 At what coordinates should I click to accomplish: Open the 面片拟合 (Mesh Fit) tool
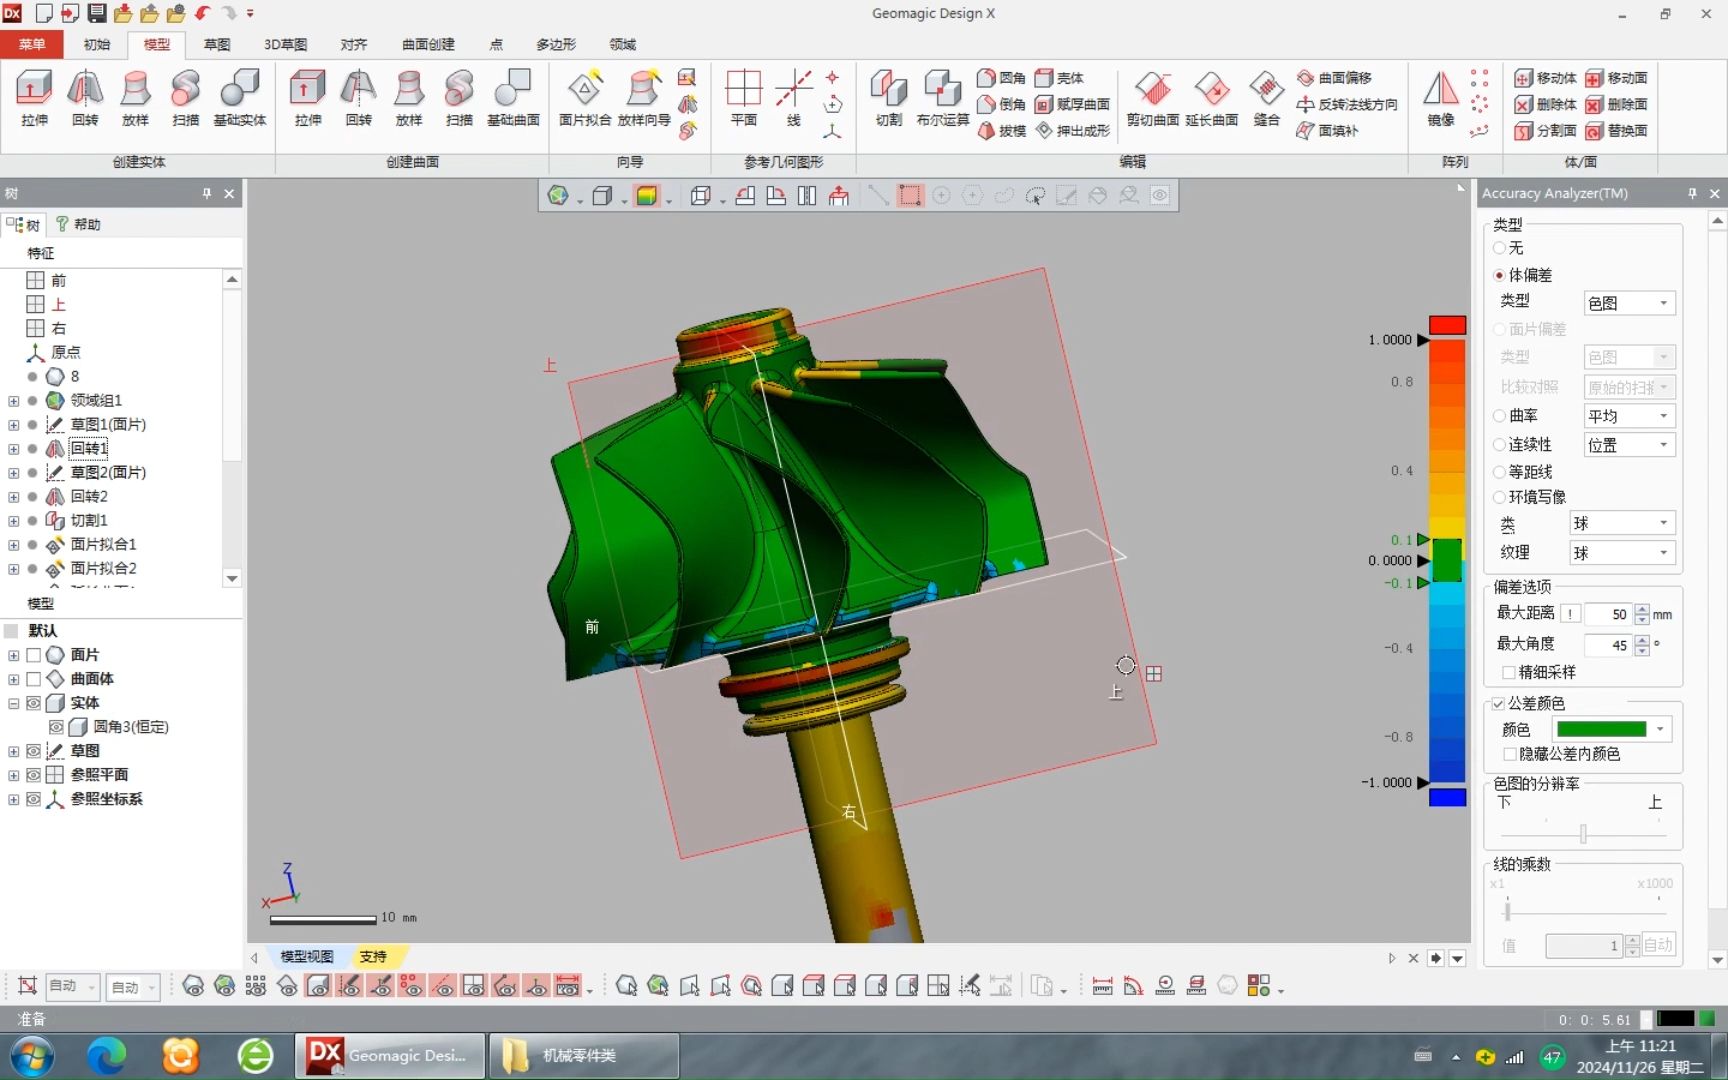click(586, 98)
